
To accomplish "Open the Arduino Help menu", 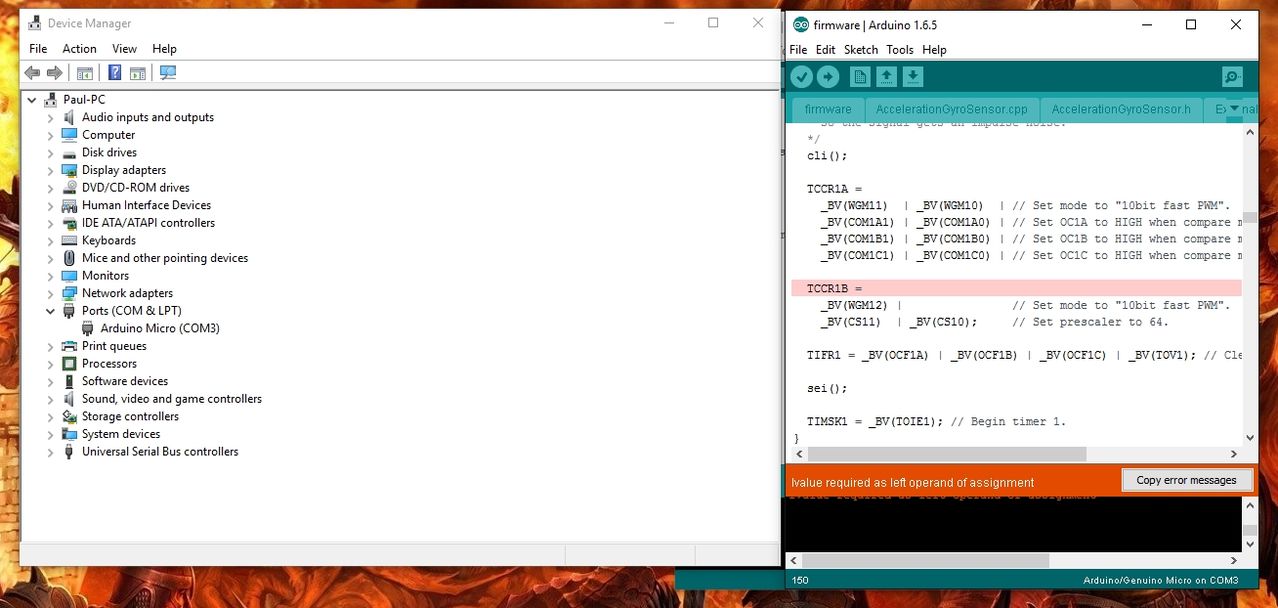I will (934, 49).
